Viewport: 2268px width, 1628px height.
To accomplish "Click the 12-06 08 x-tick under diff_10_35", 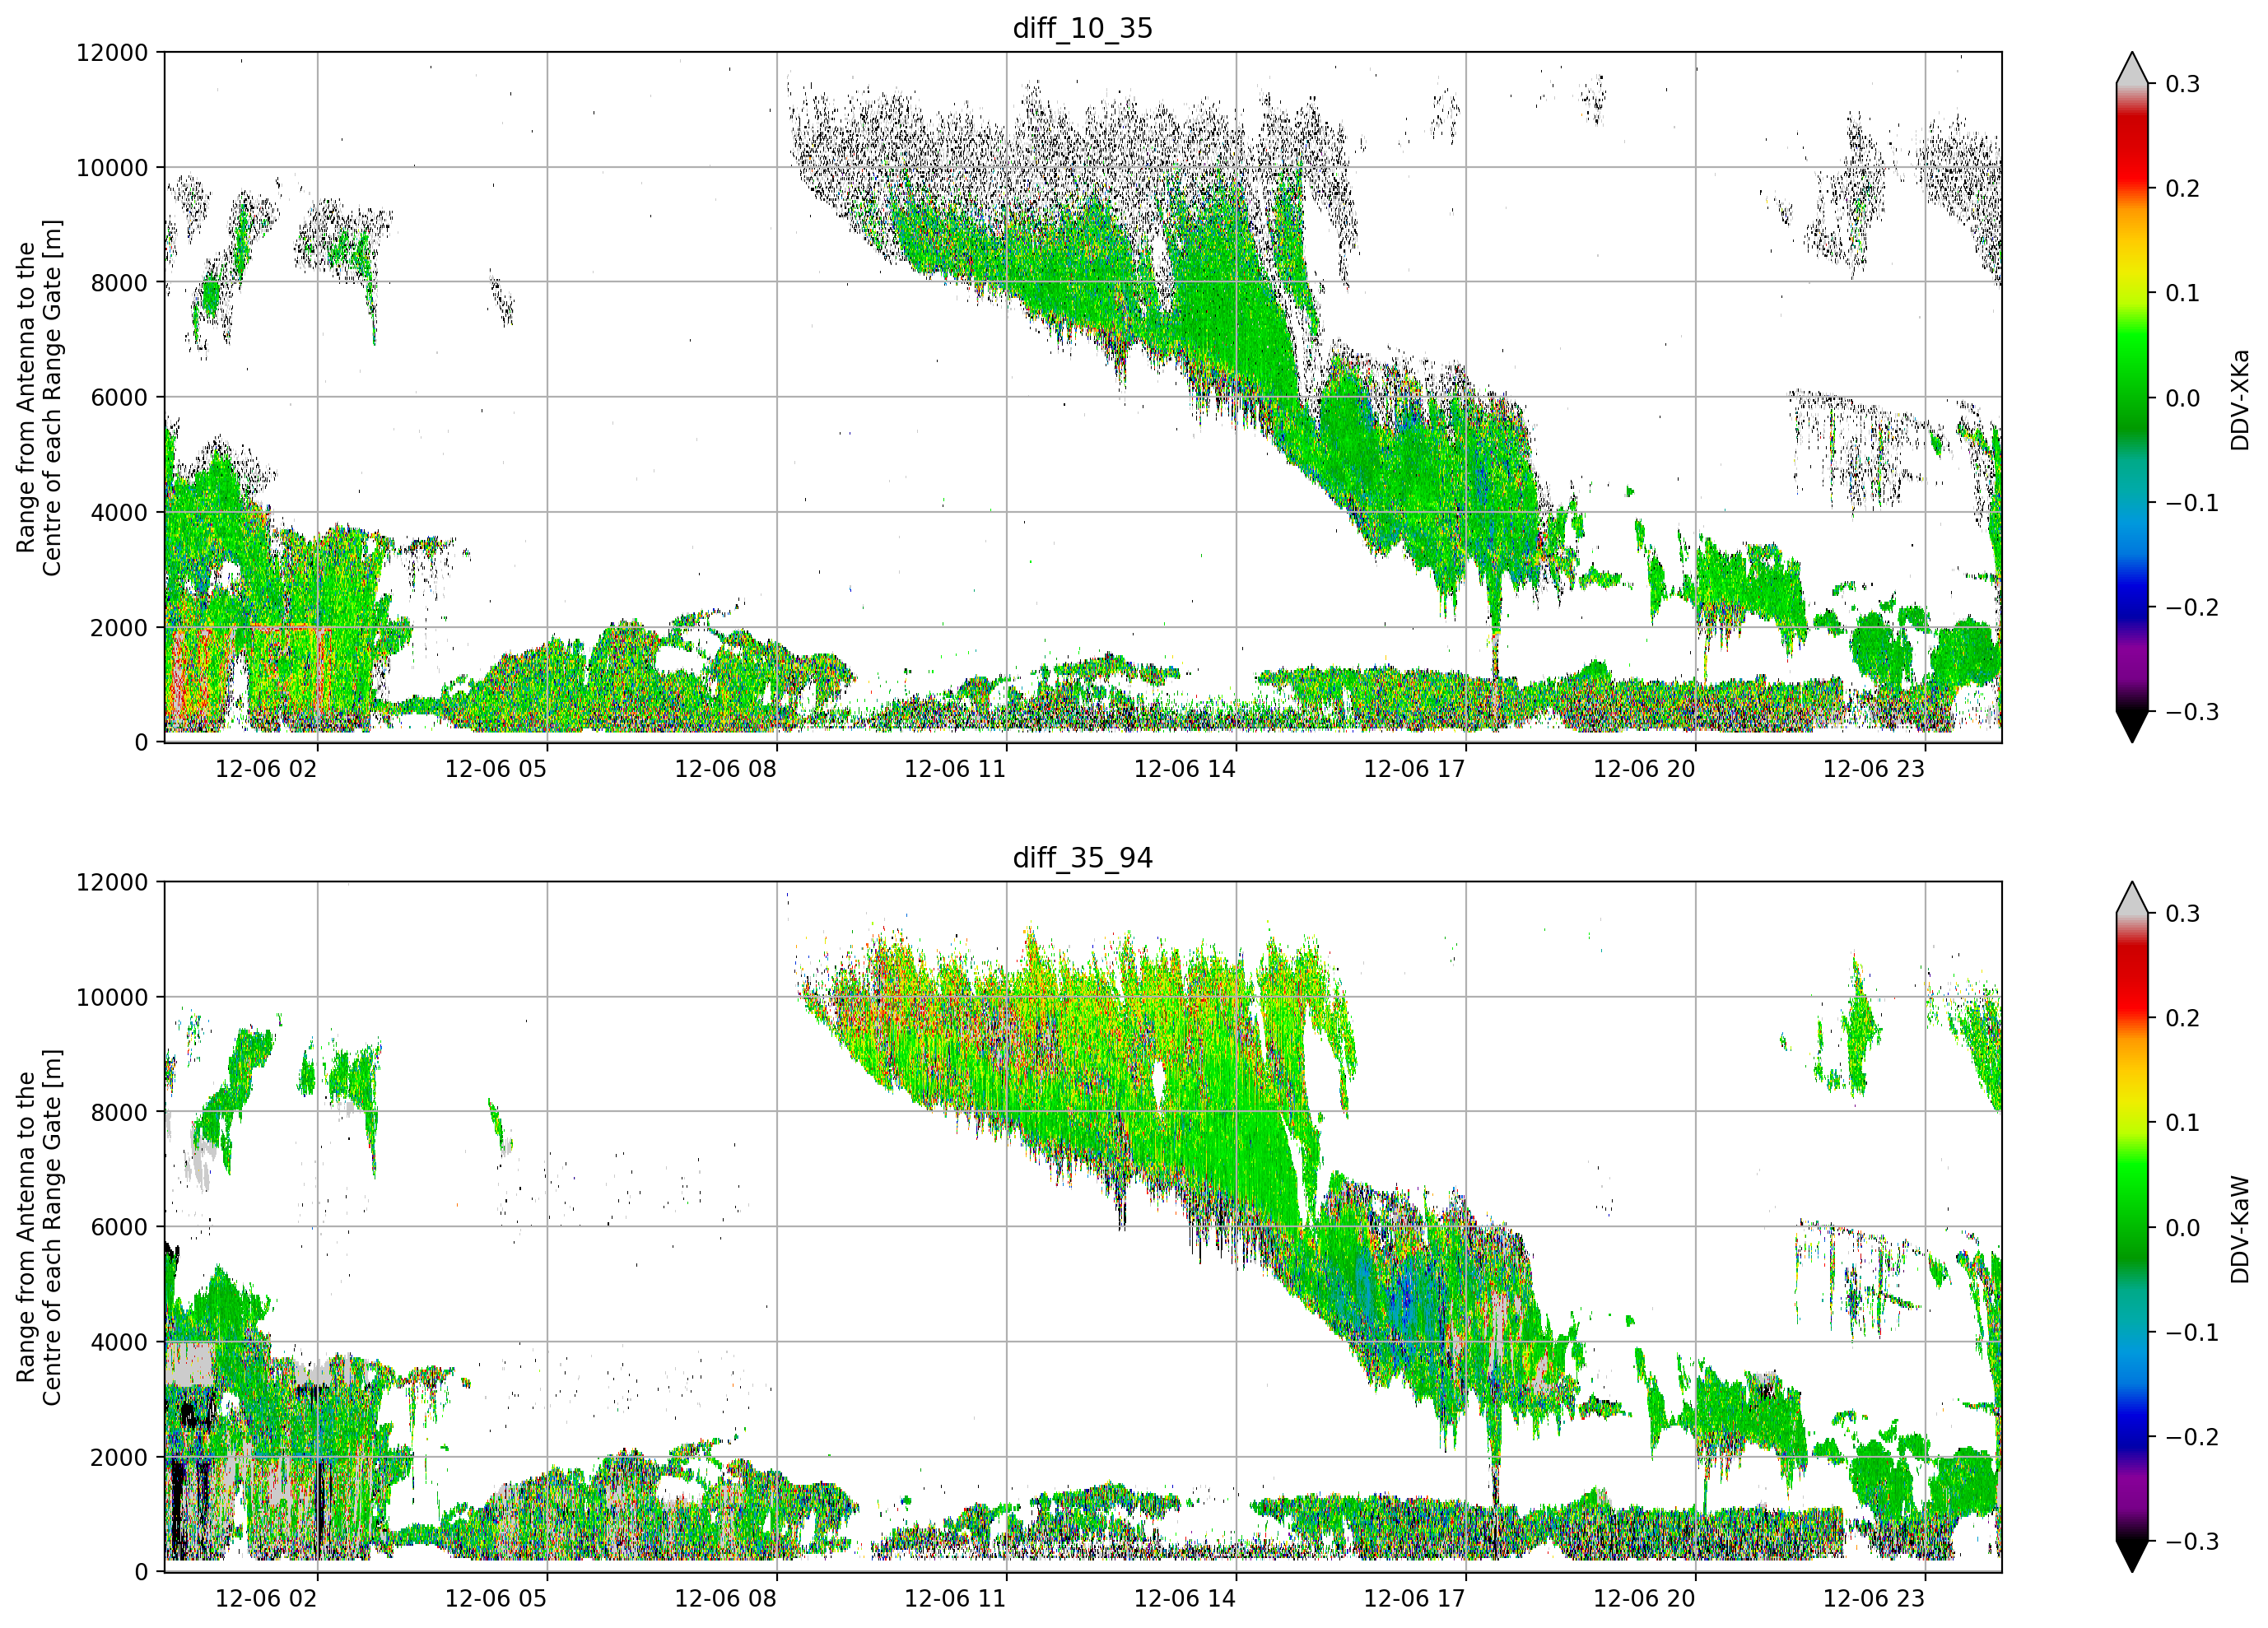I will coord(725,769).
